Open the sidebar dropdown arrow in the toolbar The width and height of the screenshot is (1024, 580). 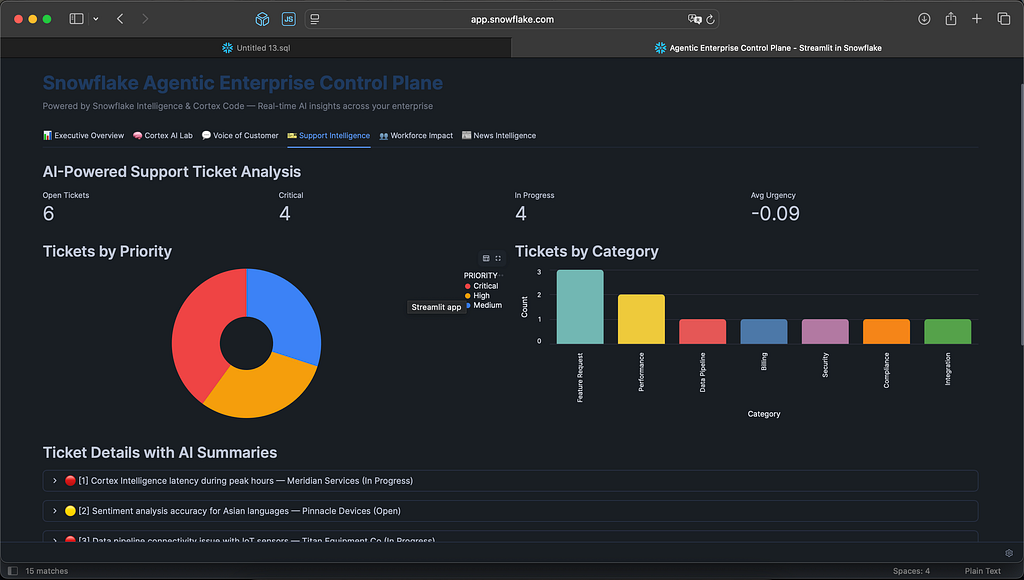coord(96,19)
